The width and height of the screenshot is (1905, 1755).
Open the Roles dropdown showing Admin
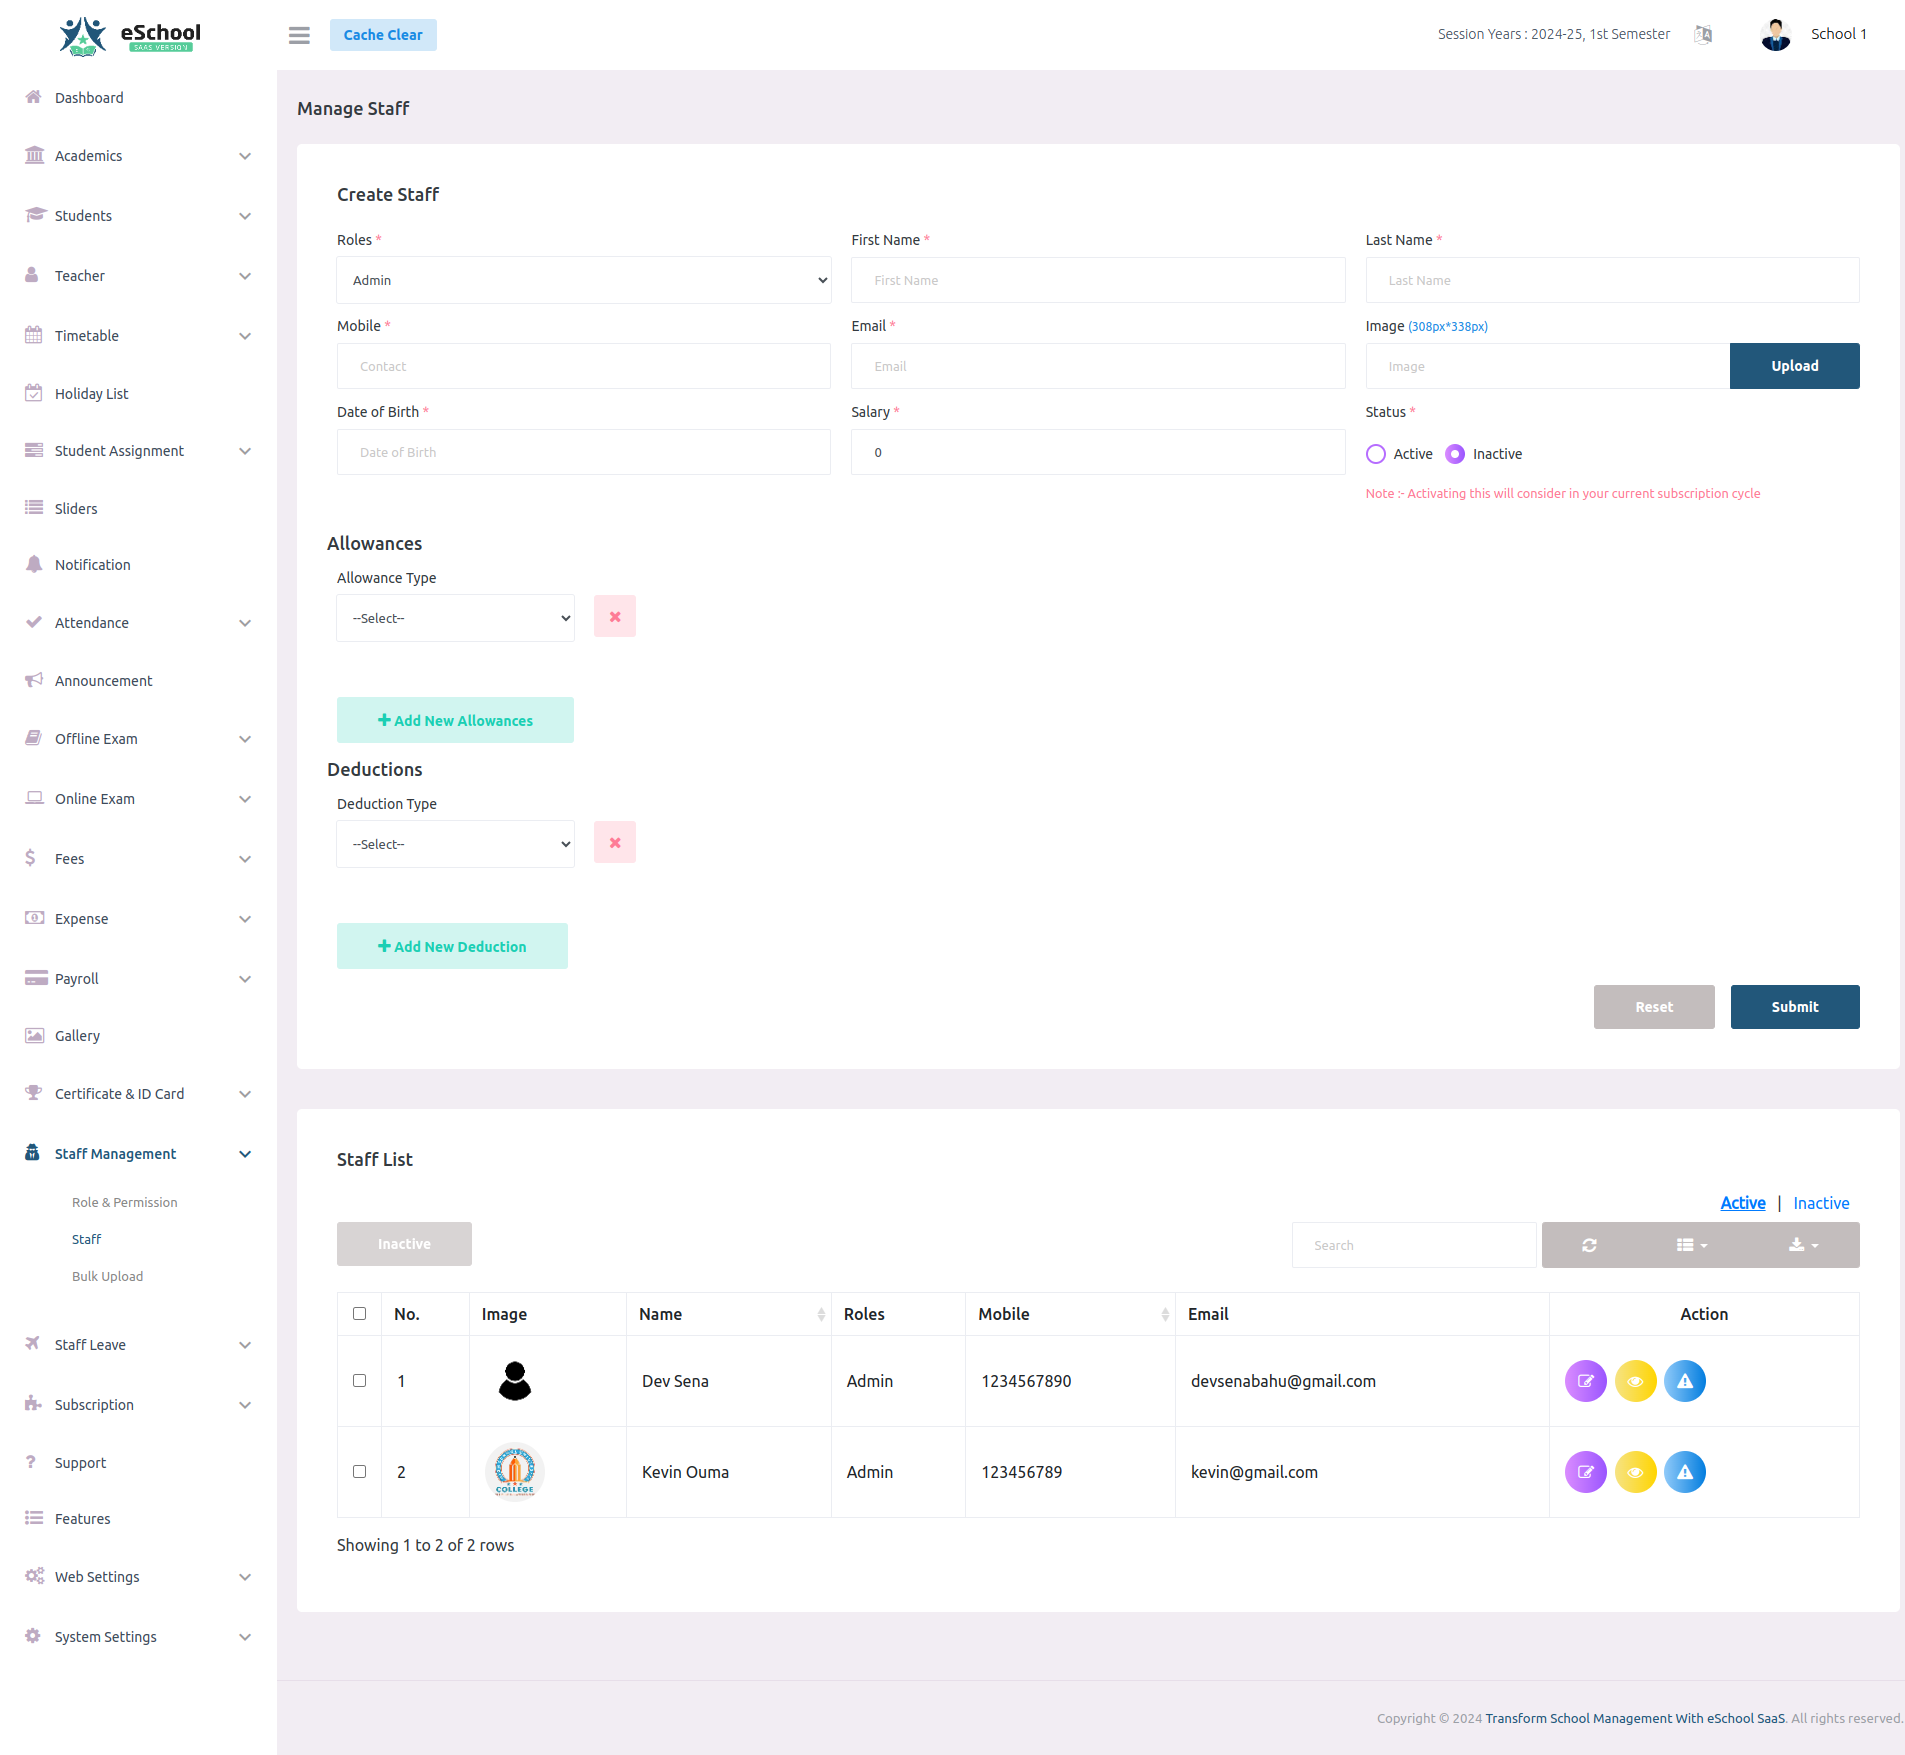583,280
